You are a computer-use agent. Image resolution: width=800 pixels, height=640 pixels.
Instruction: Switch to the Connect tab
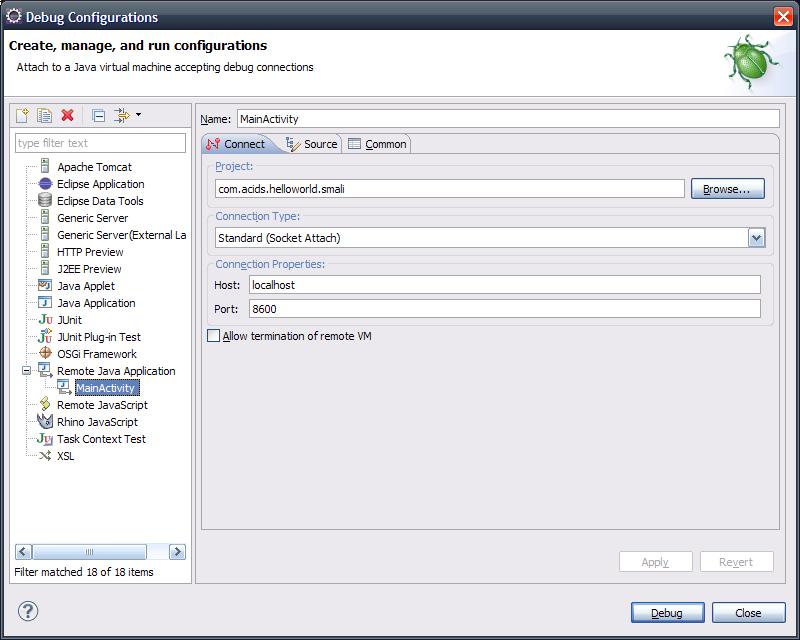[236, 144]
